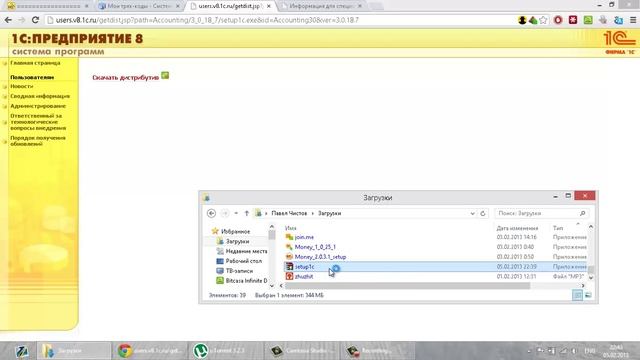640x360 pixels.
Task: Close the users.v8.1c.ru/getdist.jsp tab
Action: click(269, 6)
